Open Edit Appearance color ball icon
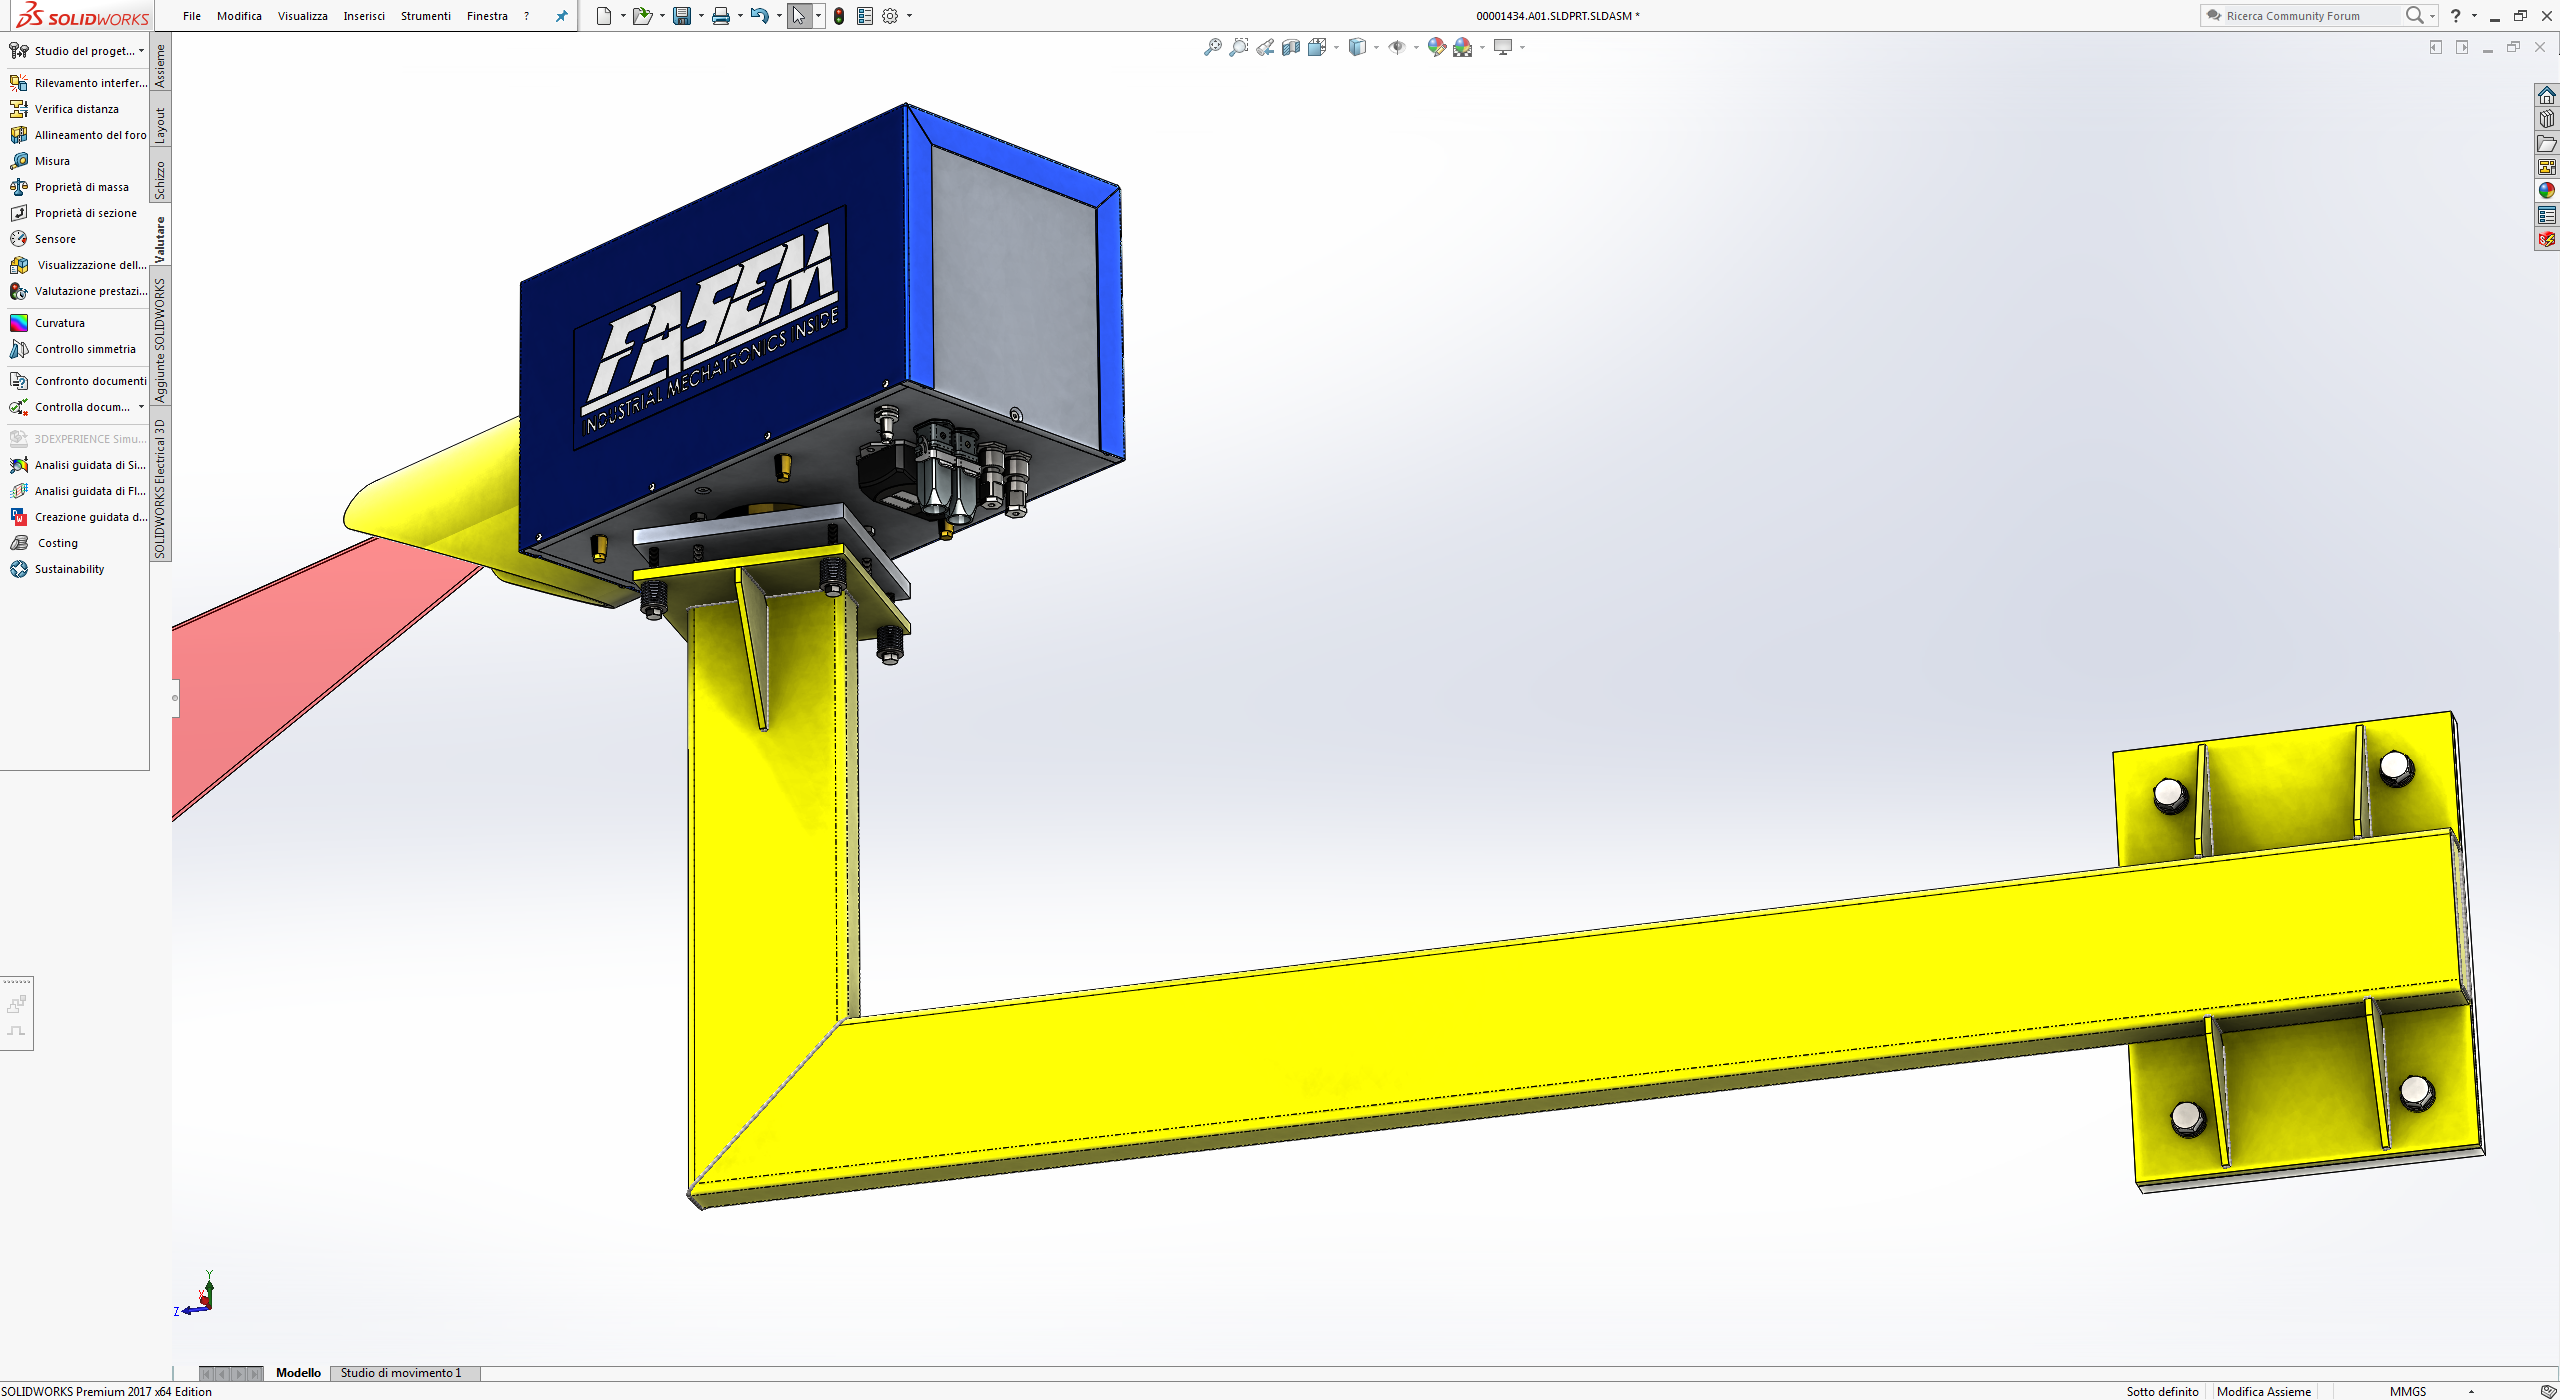 [1437, 47]
